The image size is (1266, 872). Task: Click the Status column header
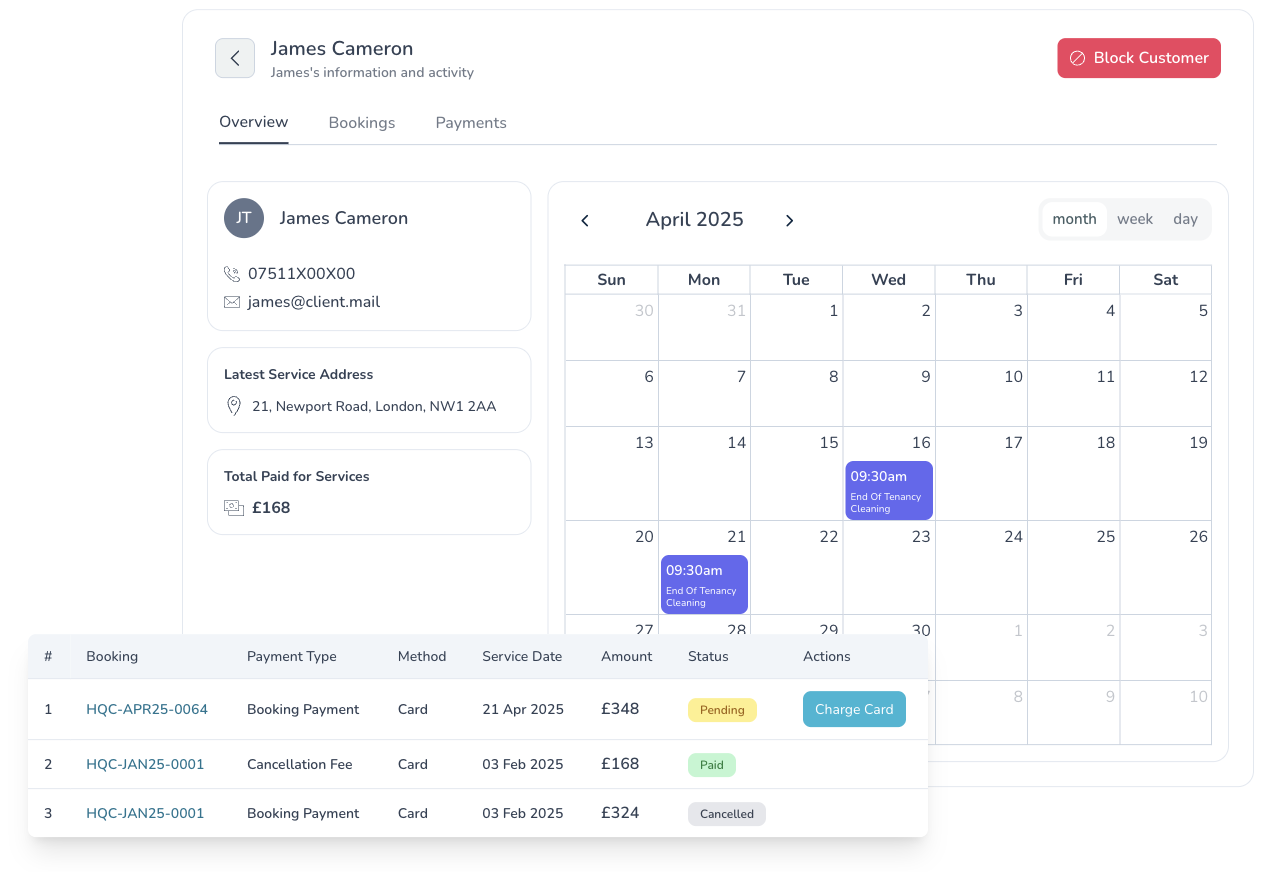[708, 657]
